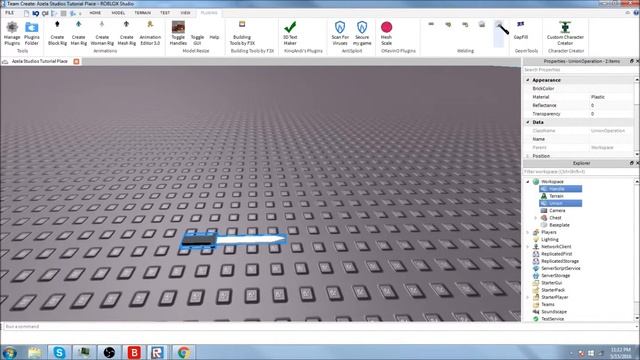Collapse the Workspace tree node
The height and width of the screenshot is (360, 640).
[528, 182]
